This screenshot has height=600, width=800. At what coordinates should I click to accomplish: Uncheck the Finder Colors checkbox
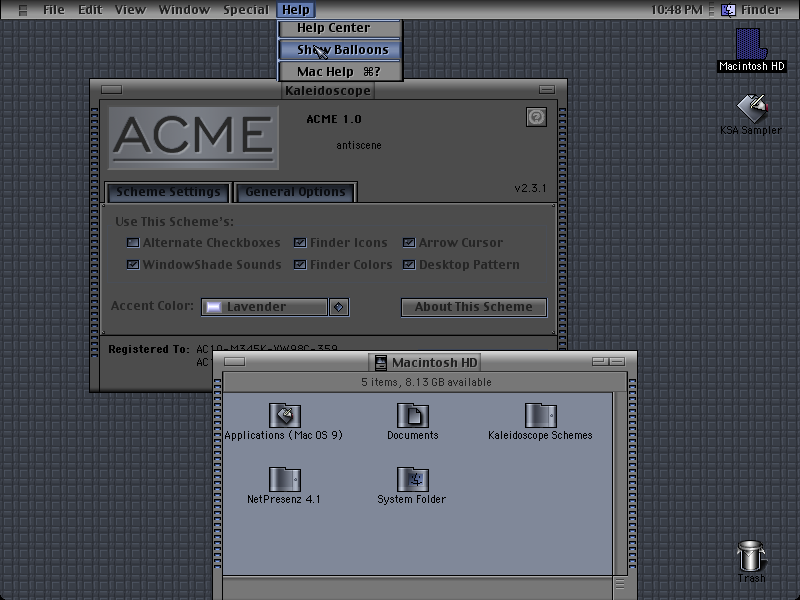pyautogui.click(x=300, y=264)
